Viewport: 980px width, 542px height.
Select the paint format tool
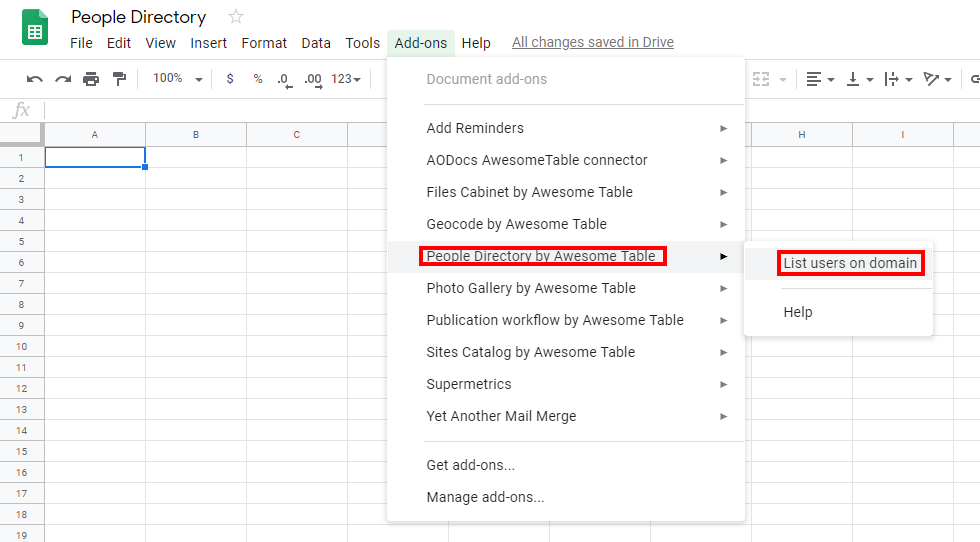119,79
